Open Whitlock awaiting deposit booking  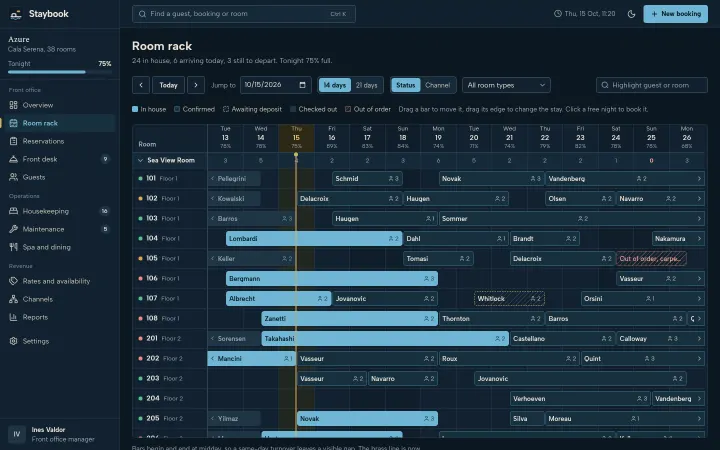(x=509, y=298)
